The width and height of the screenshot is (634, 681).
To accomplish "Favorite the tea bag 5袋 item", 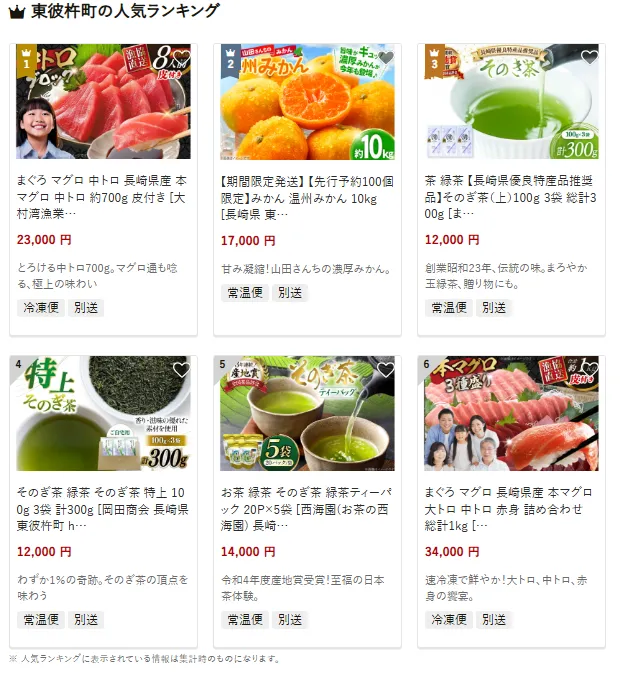I will click(x=386, y=370).
